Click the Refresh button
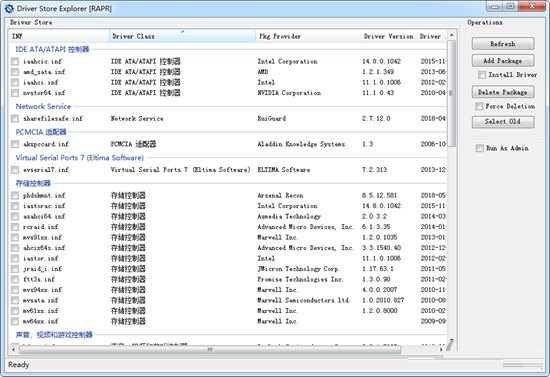This screenshot has height=377, width=550. 503,44
